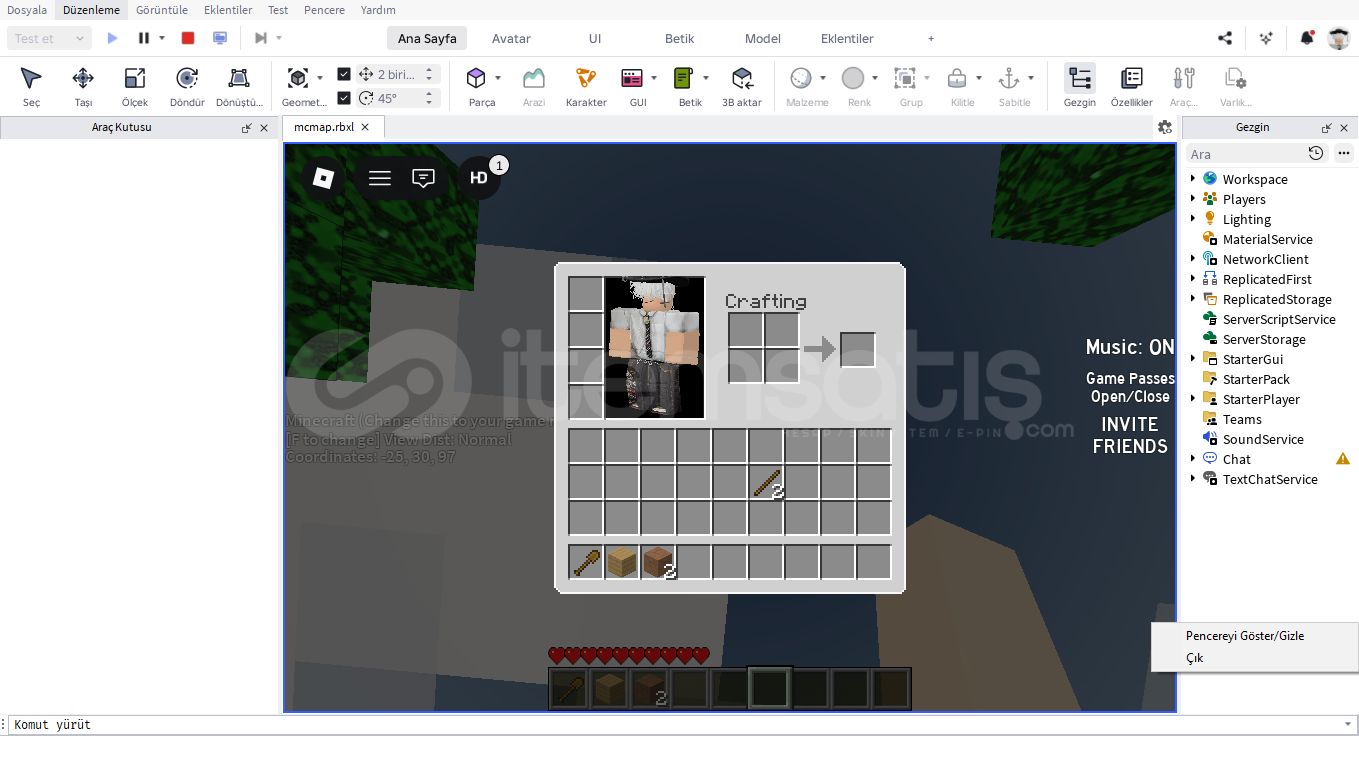Expand the StarterPlayer node

[1193, 399]
